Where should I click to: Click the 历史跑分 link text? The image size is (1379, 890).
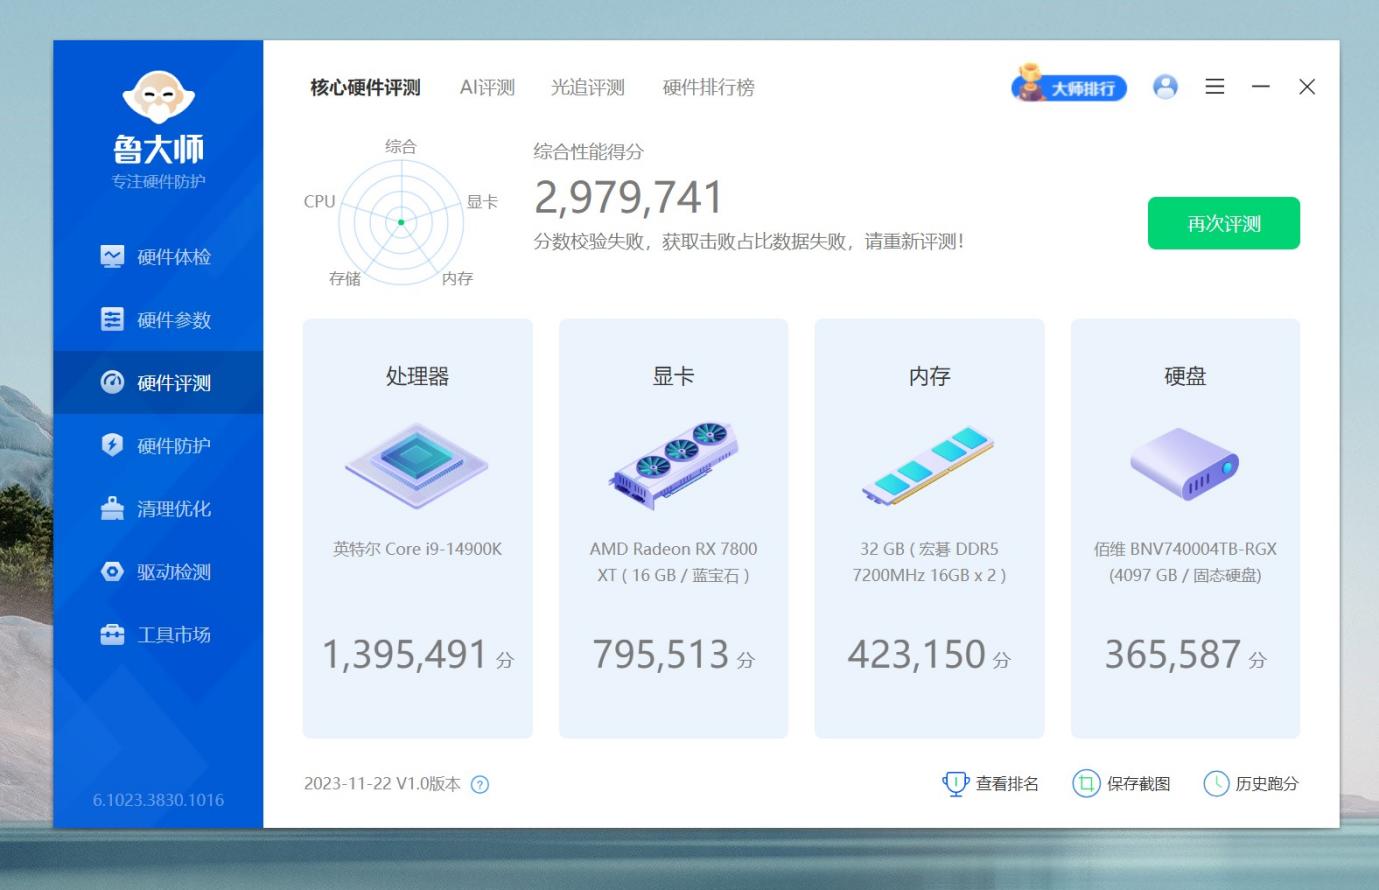click(x=1267, y=784)
